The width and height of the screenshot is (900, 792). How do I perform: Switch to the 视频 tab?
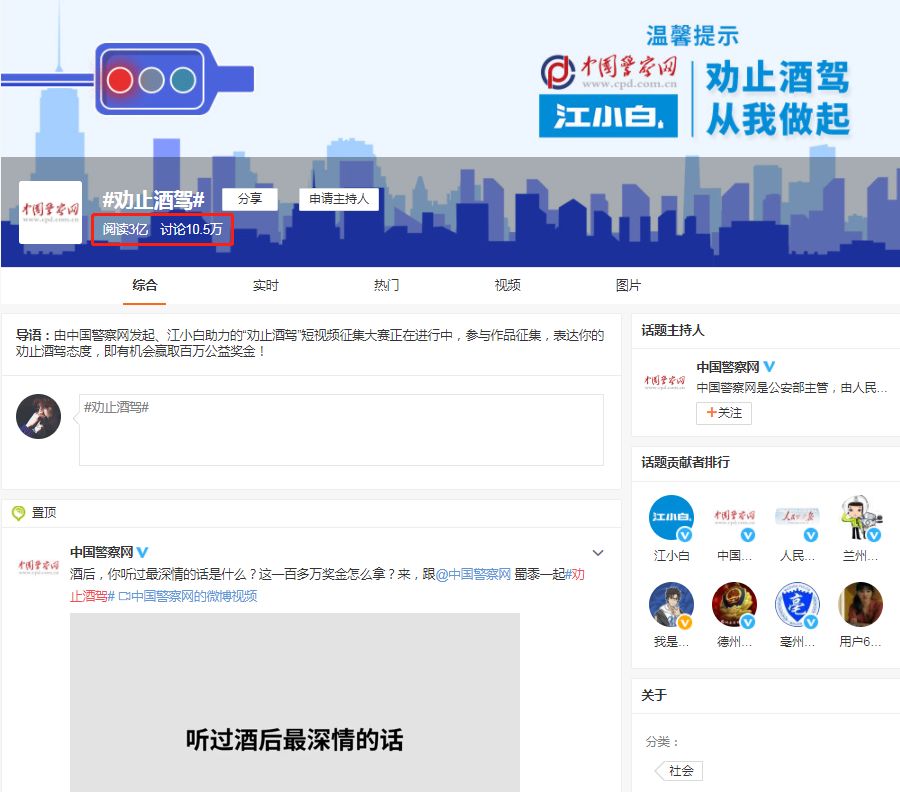[507, 285]
